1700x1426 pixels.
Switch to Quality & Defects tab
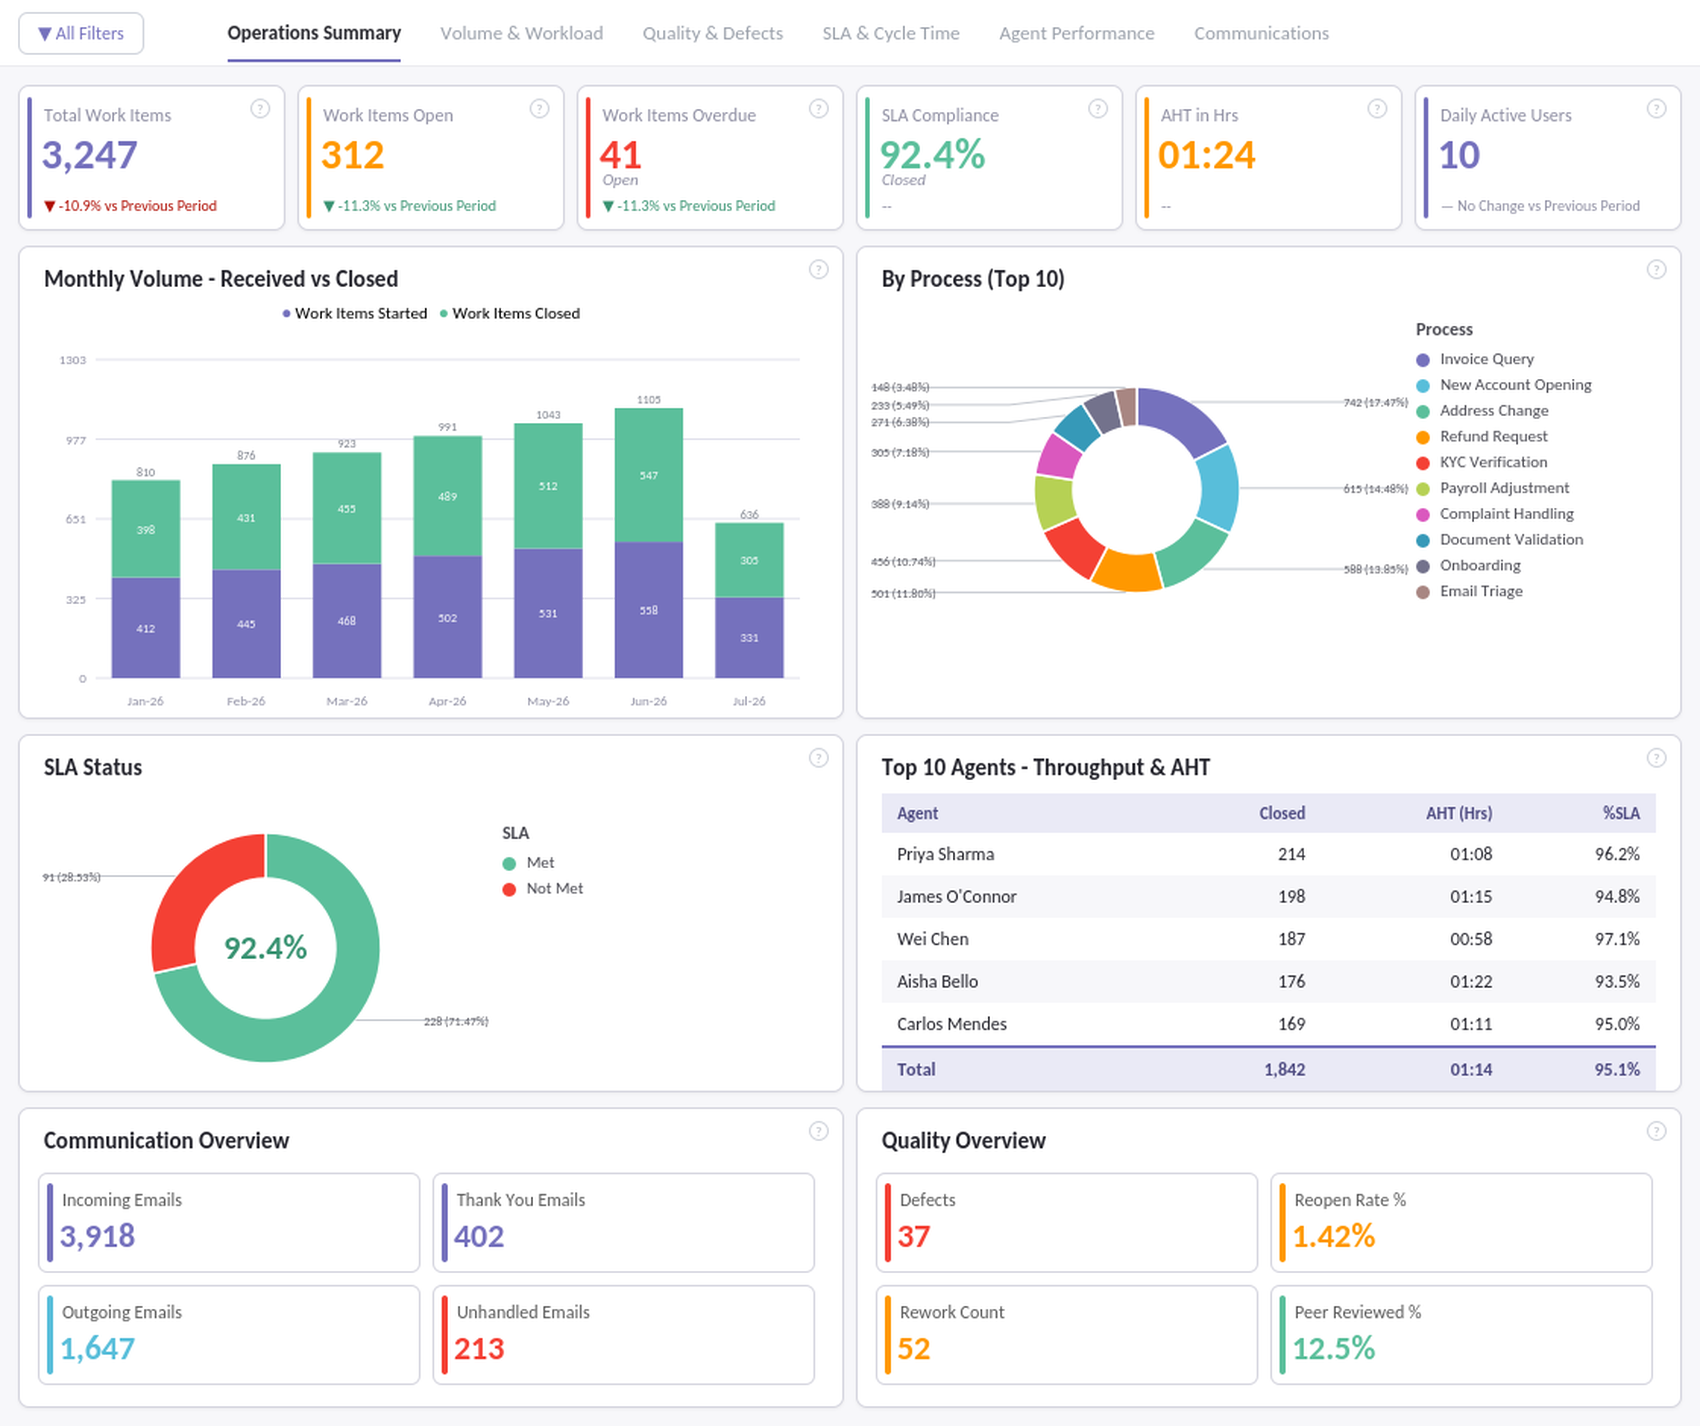tap(713, 33)
